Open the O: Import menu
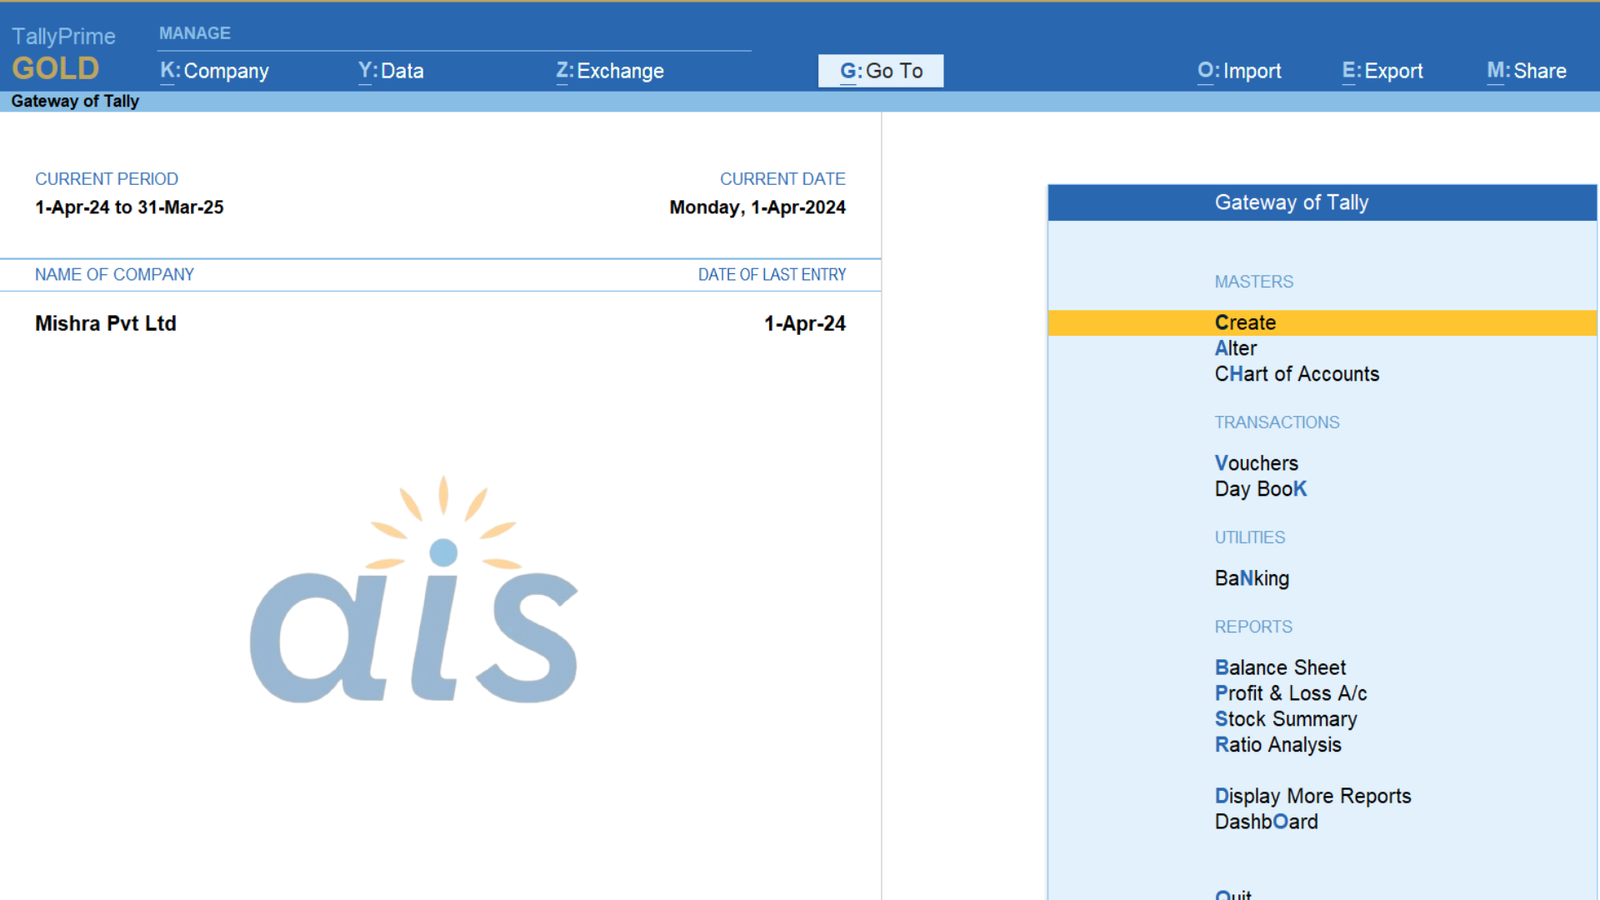The width and height of the screenshot is (1600, 900). click(x=1239, y=71)
